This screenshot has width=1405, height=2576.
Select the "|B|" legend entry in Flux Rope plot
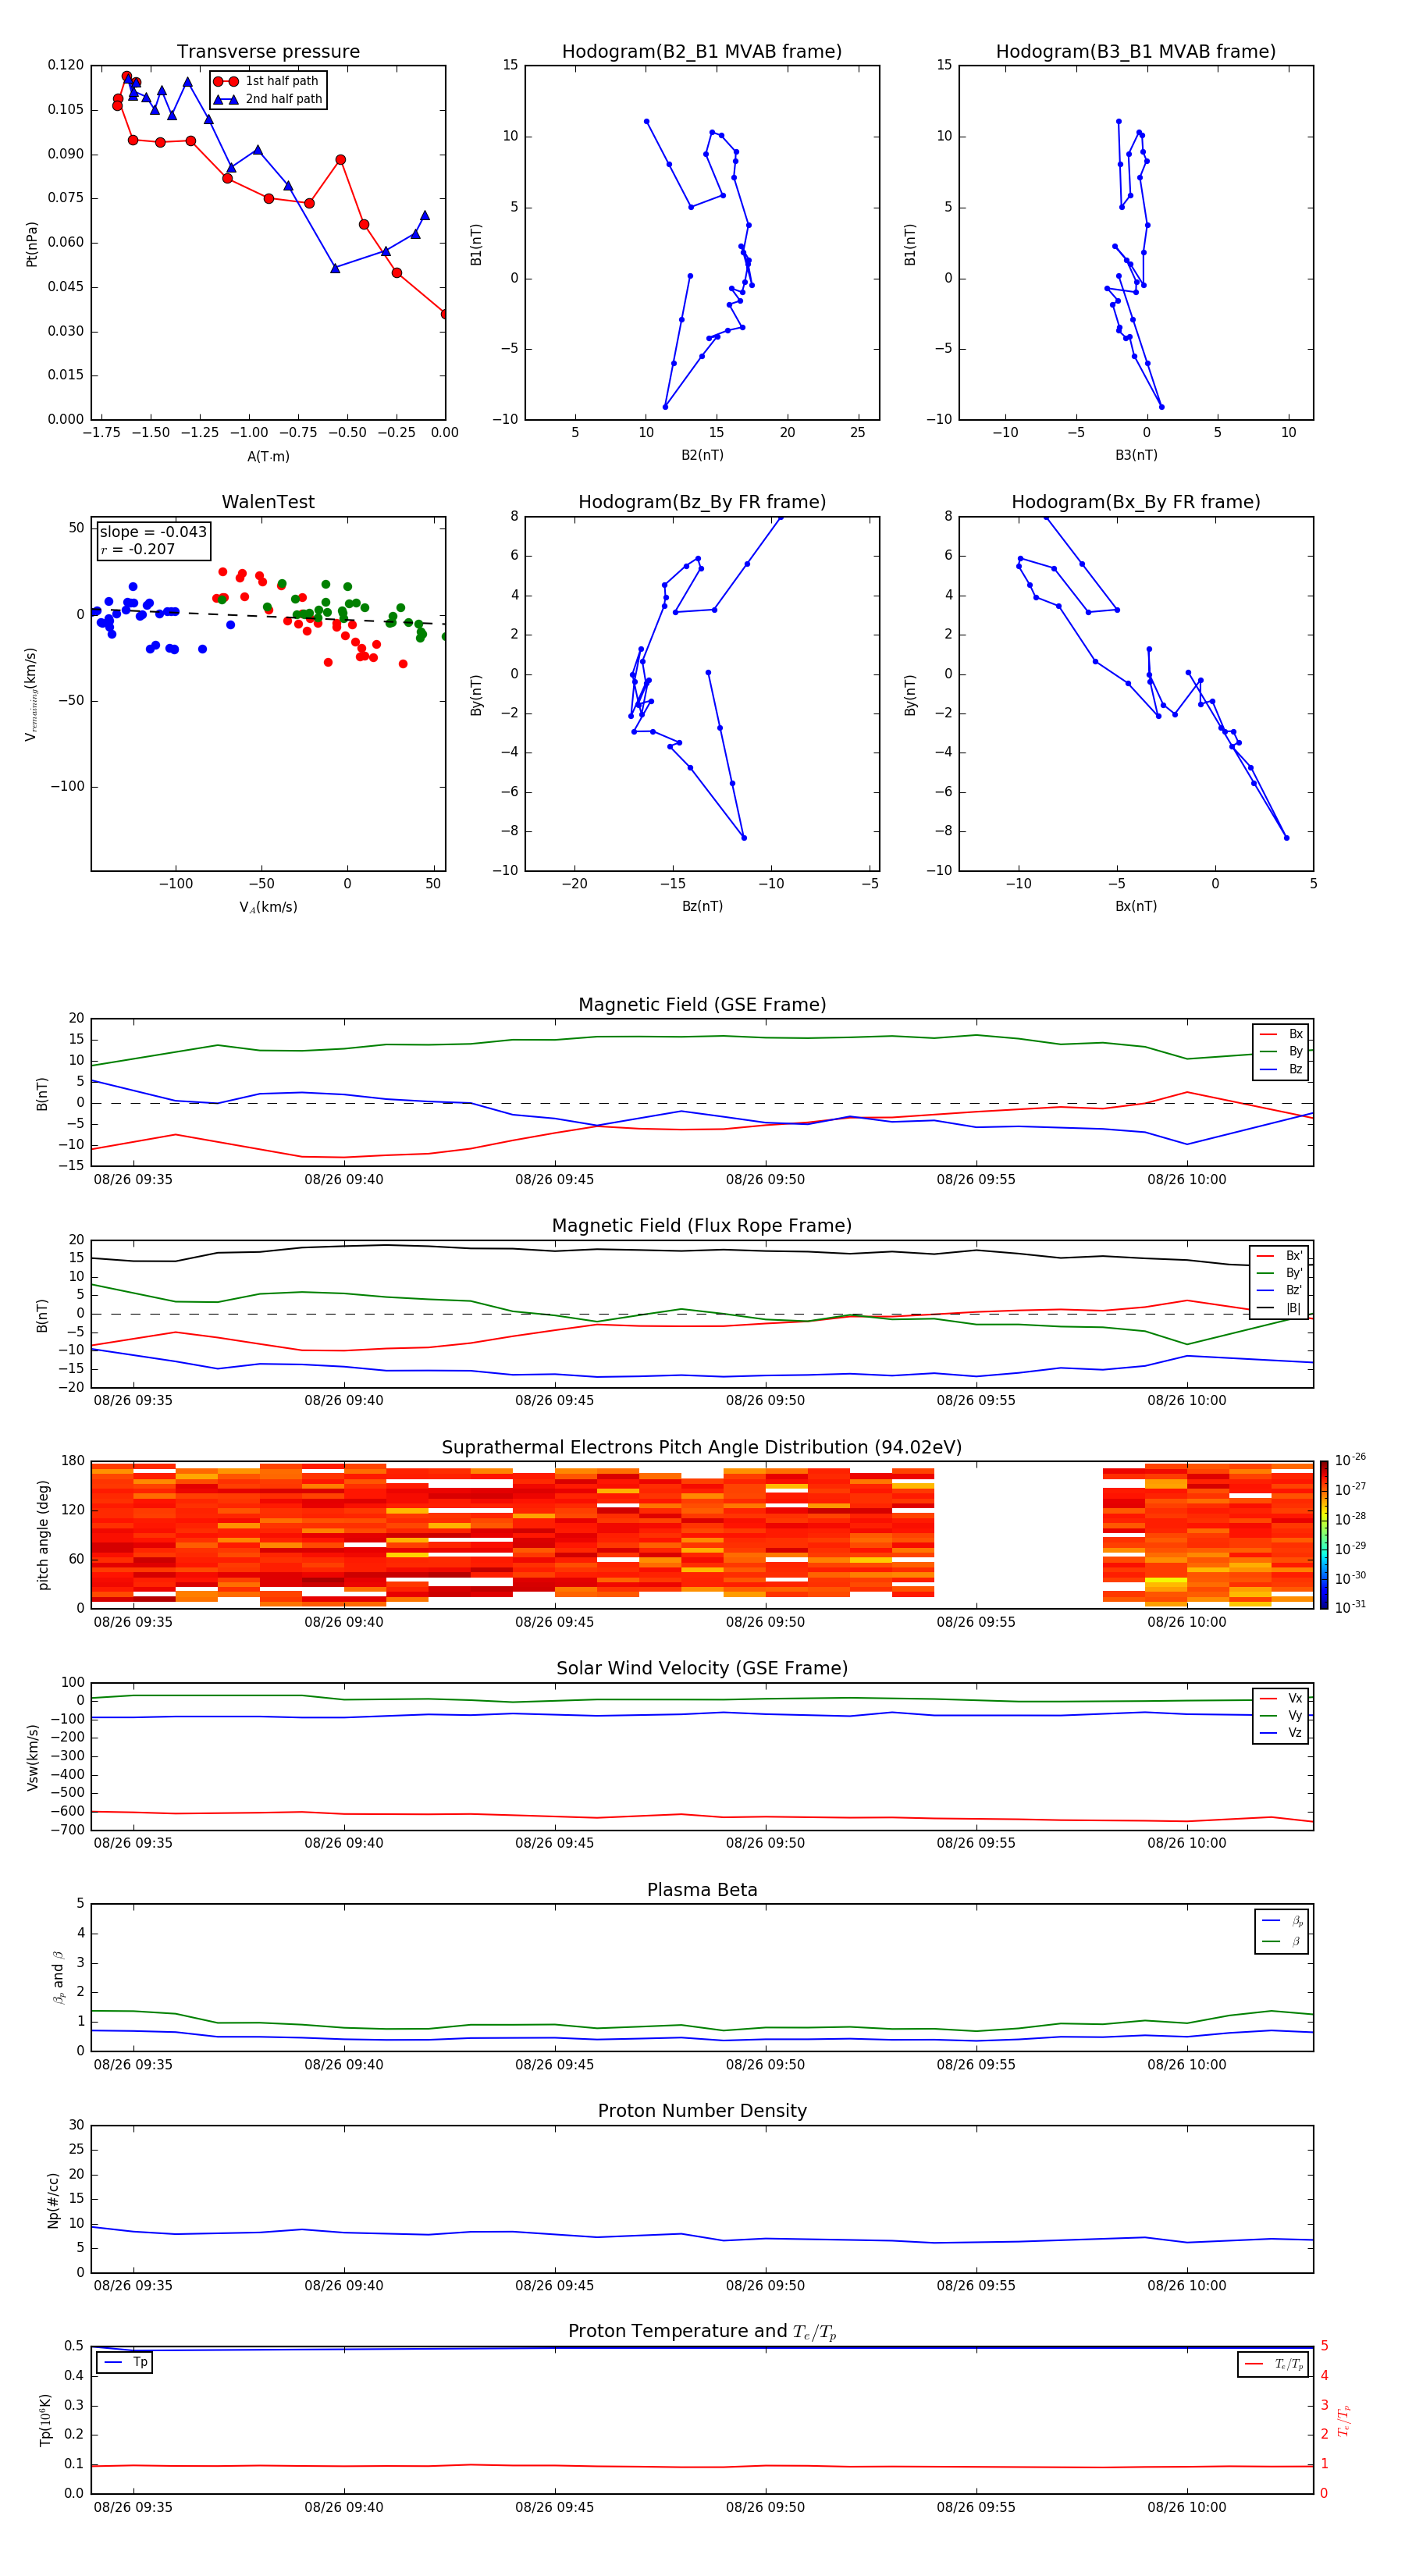pyautogui.click(x=1279, y=1308)
